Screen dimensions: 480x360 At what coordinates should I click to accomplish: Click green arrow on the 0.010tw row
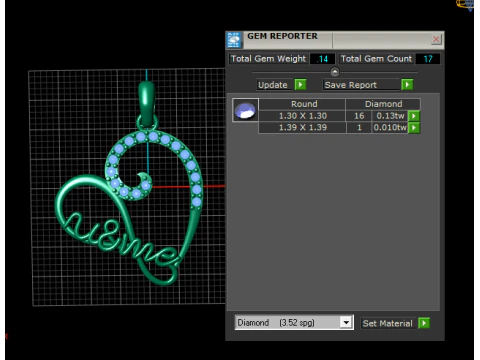click(x=414, y=128)
